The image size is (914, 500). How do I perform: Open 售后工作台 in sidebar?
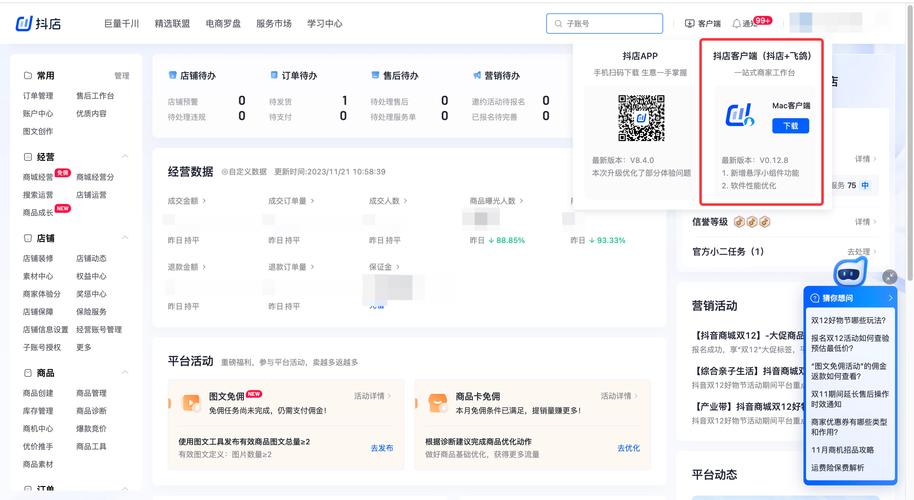(x=95, y=96)
